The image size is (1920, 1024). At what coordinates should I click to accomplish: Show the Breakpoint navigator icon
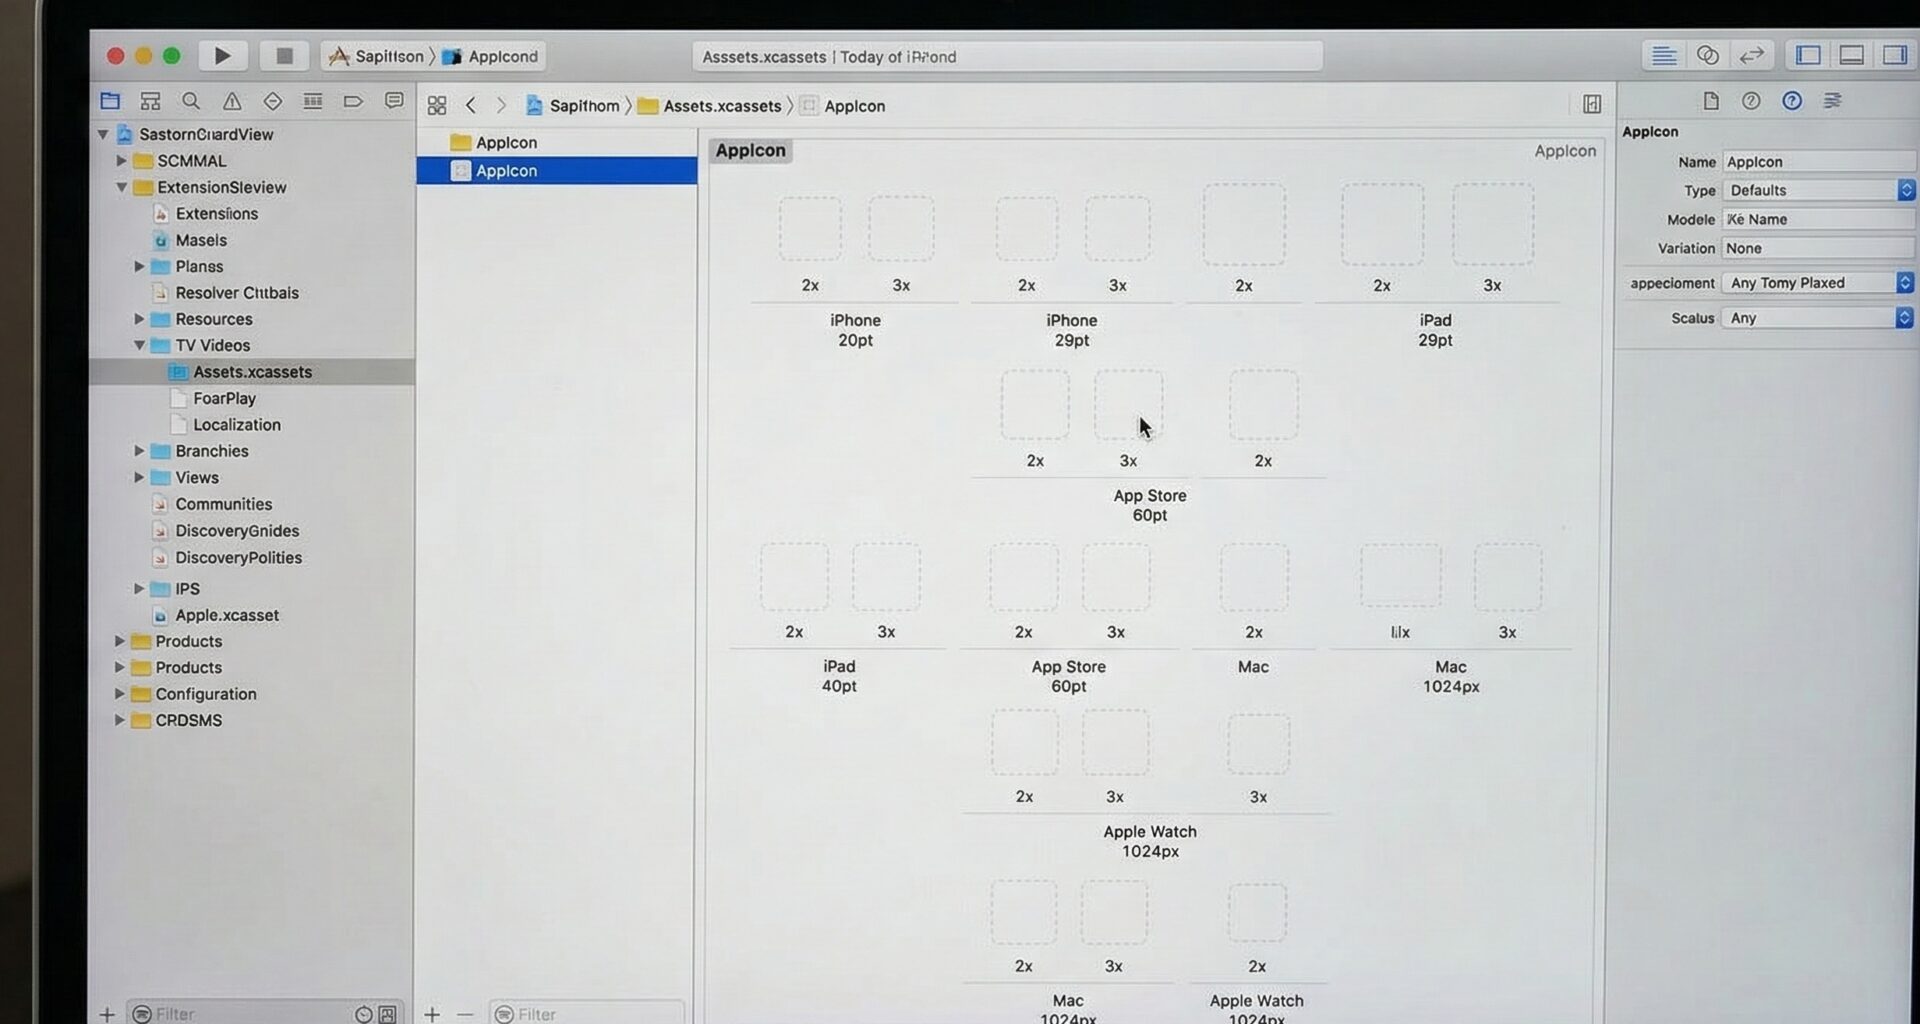pos(353,101)
